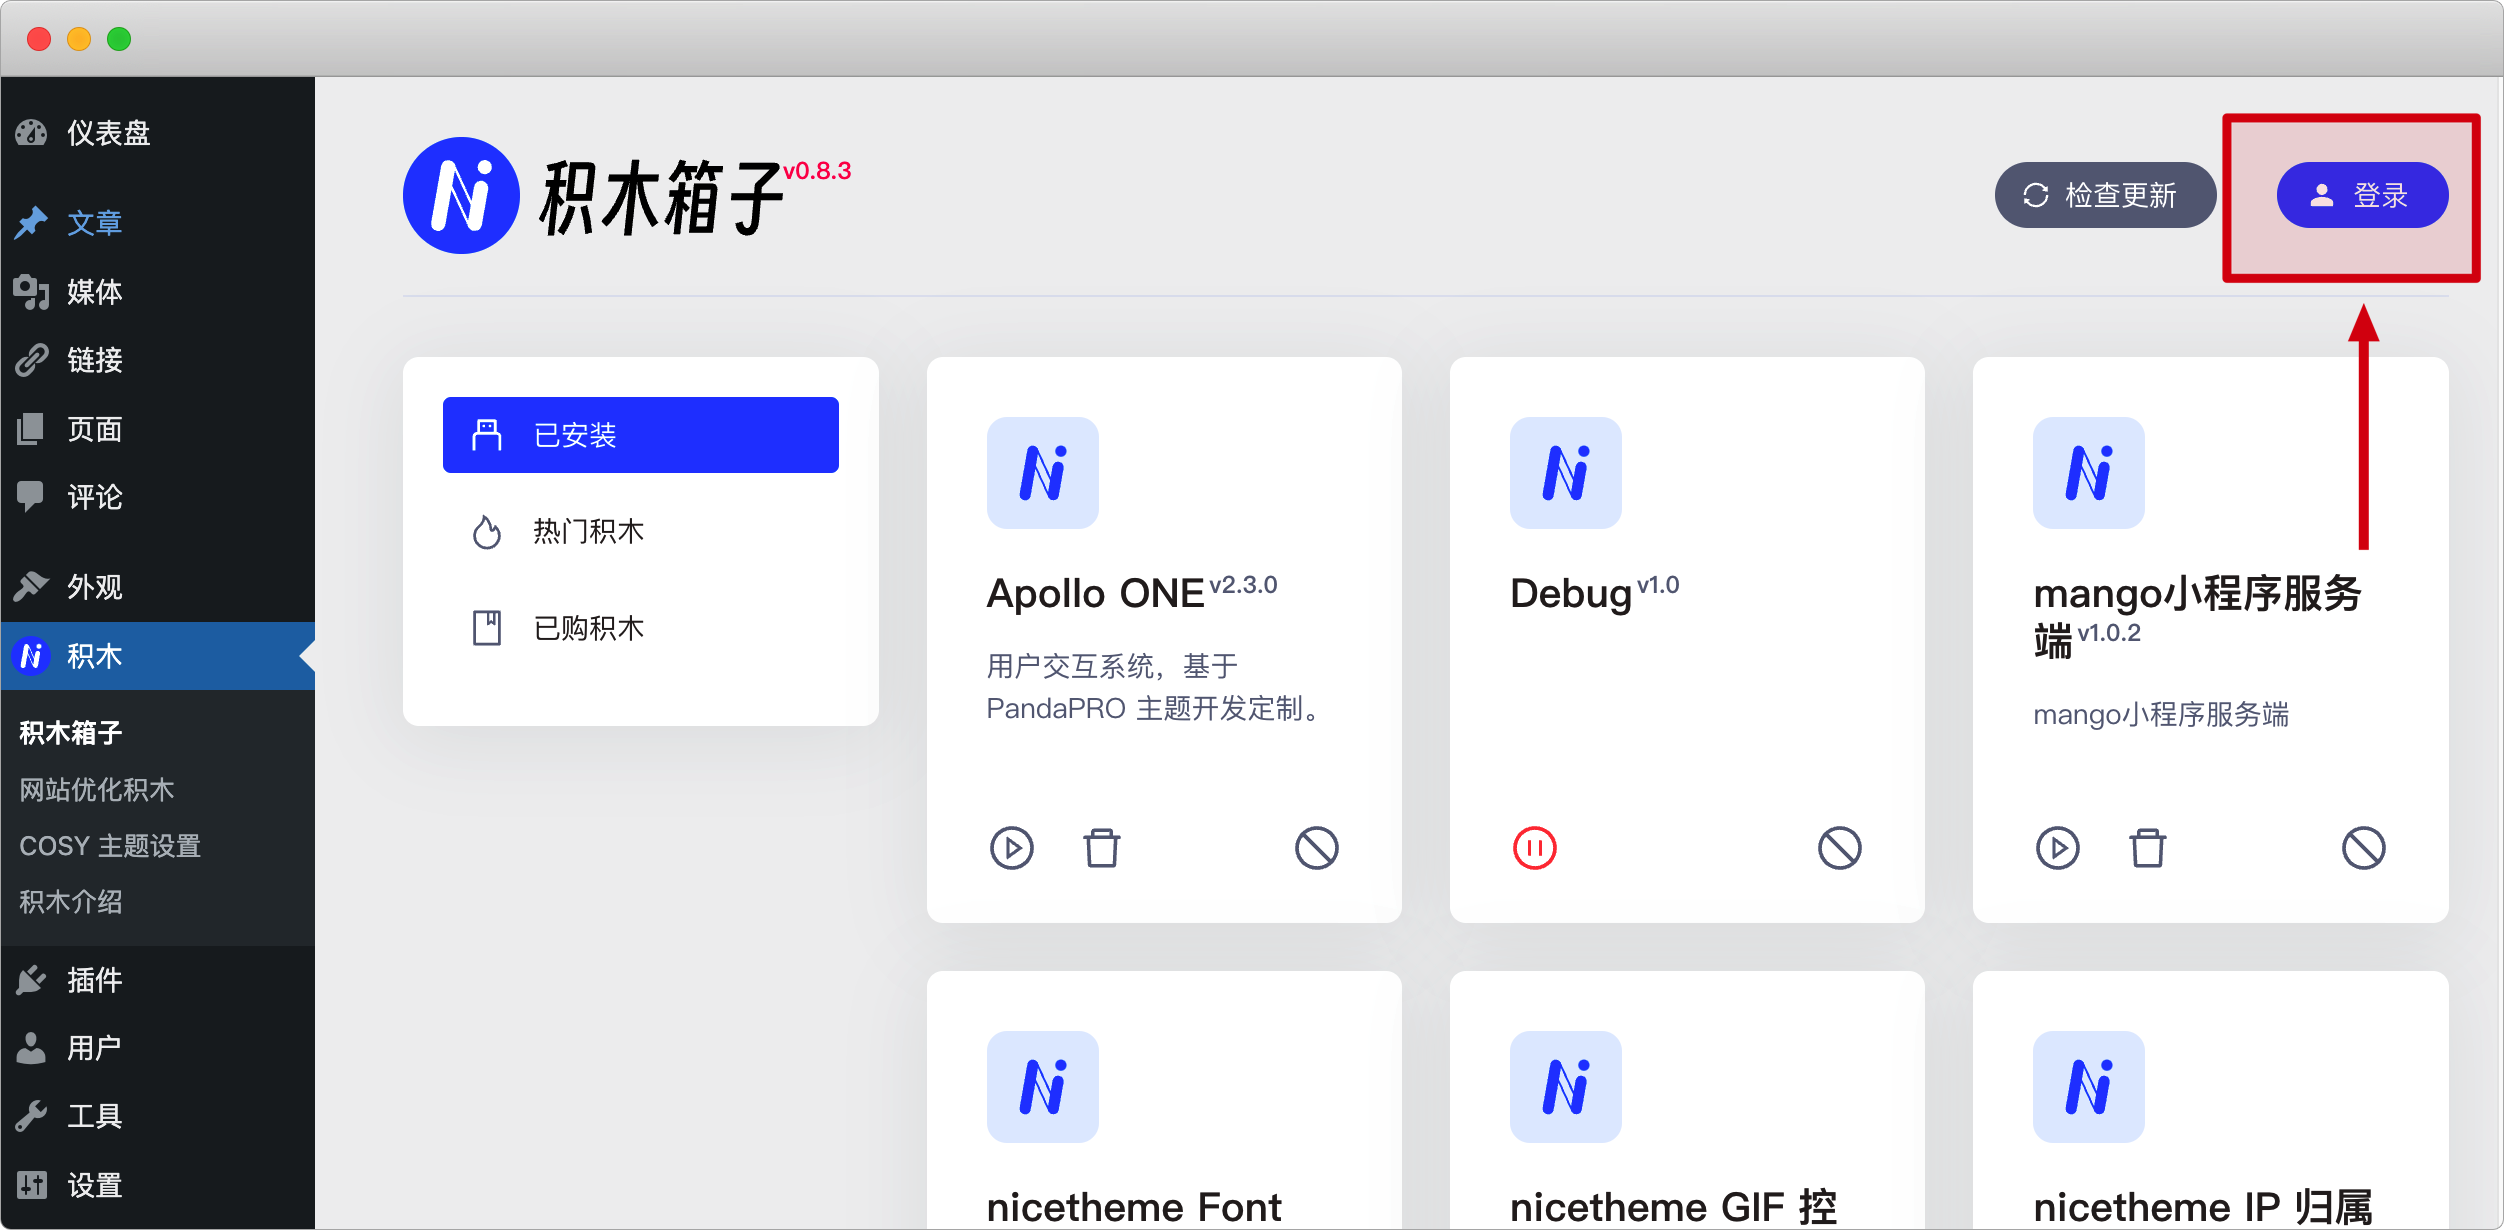Open the 设置 settings menu

[x=157, y=1185]
